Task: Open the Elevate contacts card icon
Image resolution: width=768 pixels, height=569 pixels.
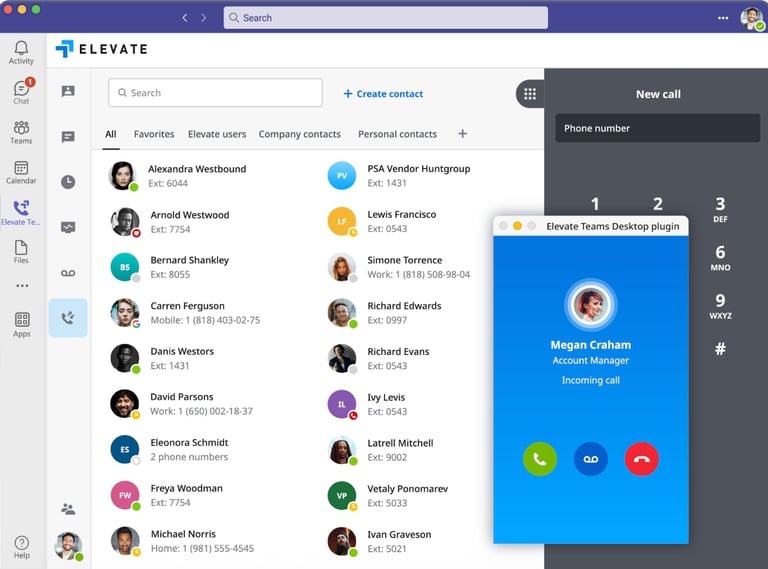Action: pyautogui.click(x=68, y=91)
